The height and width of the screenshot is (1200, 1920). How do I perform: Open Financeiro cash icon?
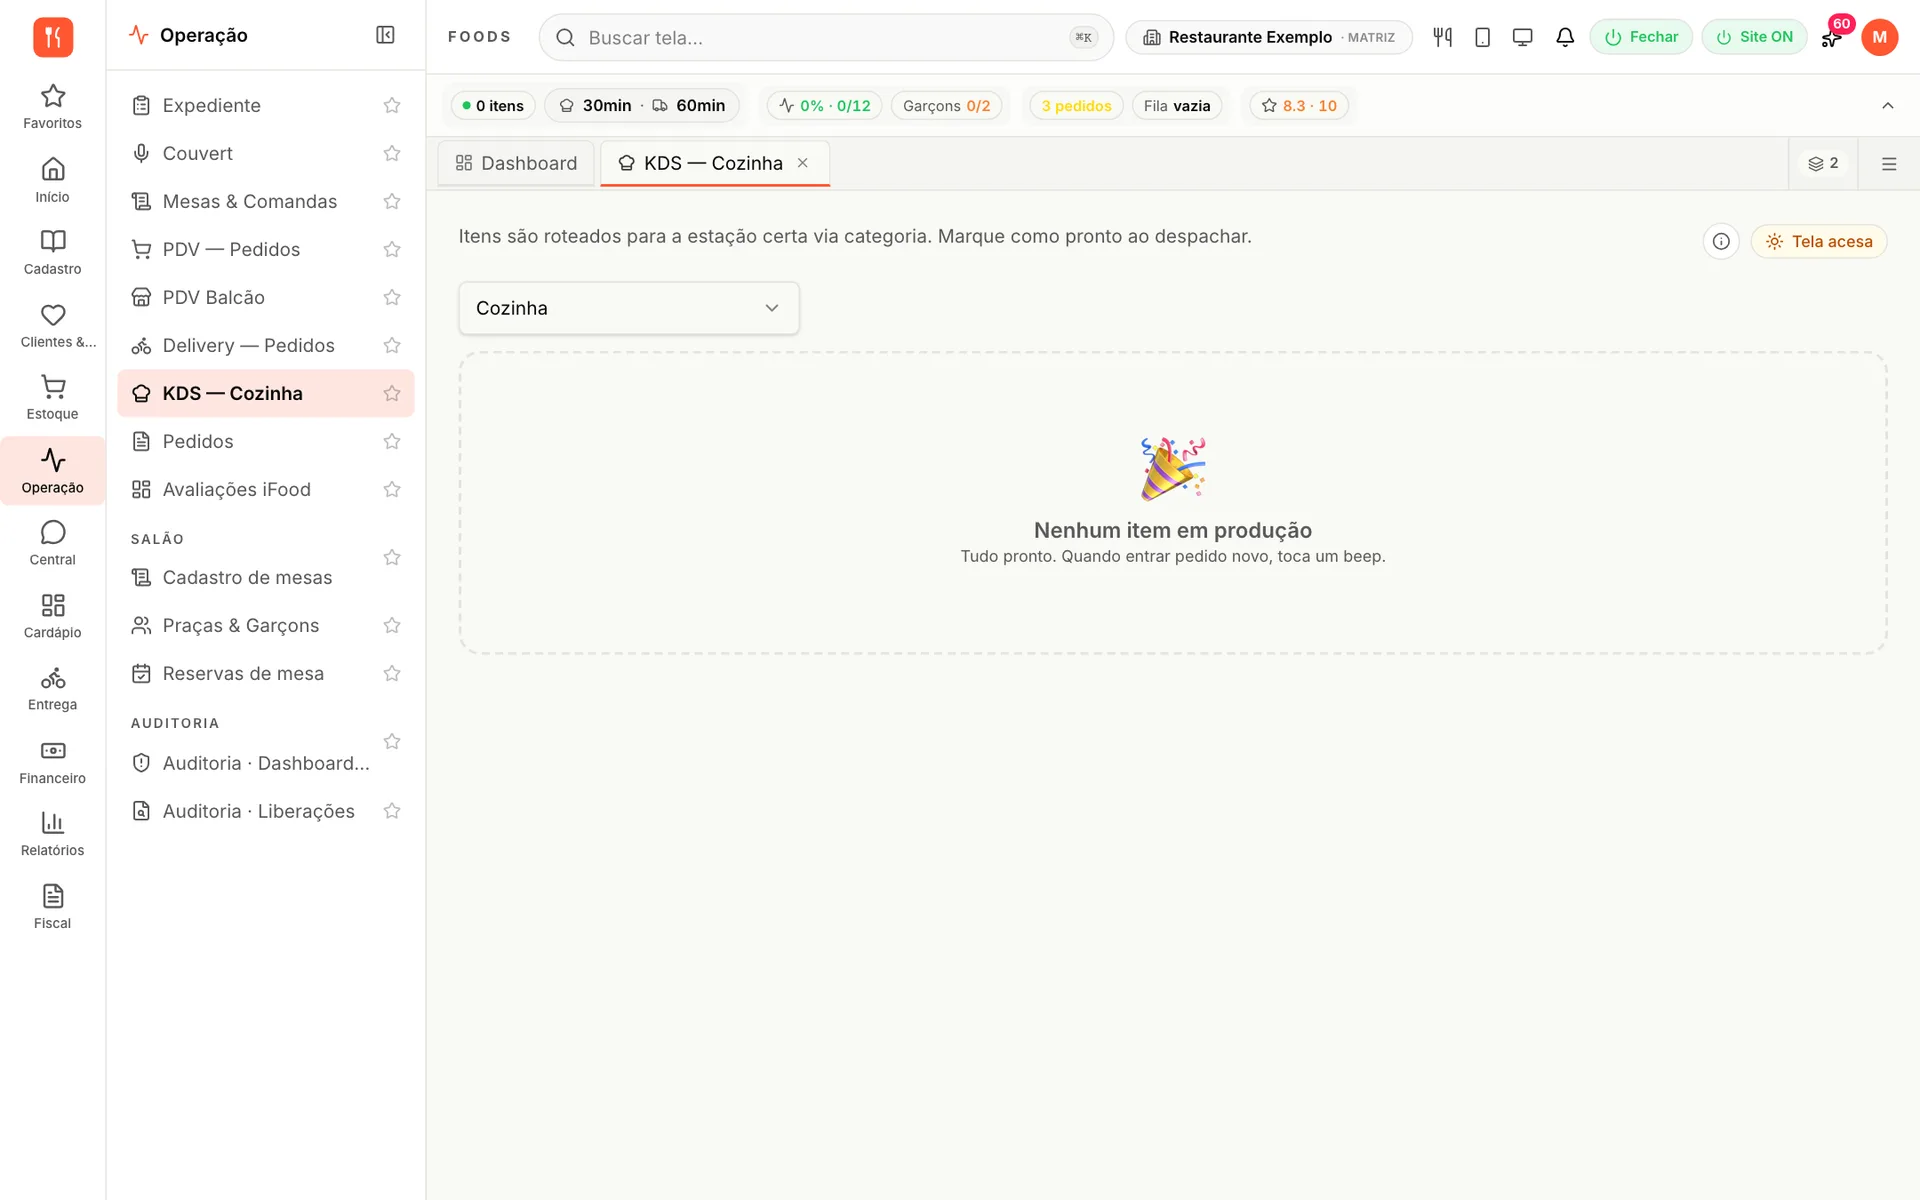pyautogui.click(x=53, y=762)
